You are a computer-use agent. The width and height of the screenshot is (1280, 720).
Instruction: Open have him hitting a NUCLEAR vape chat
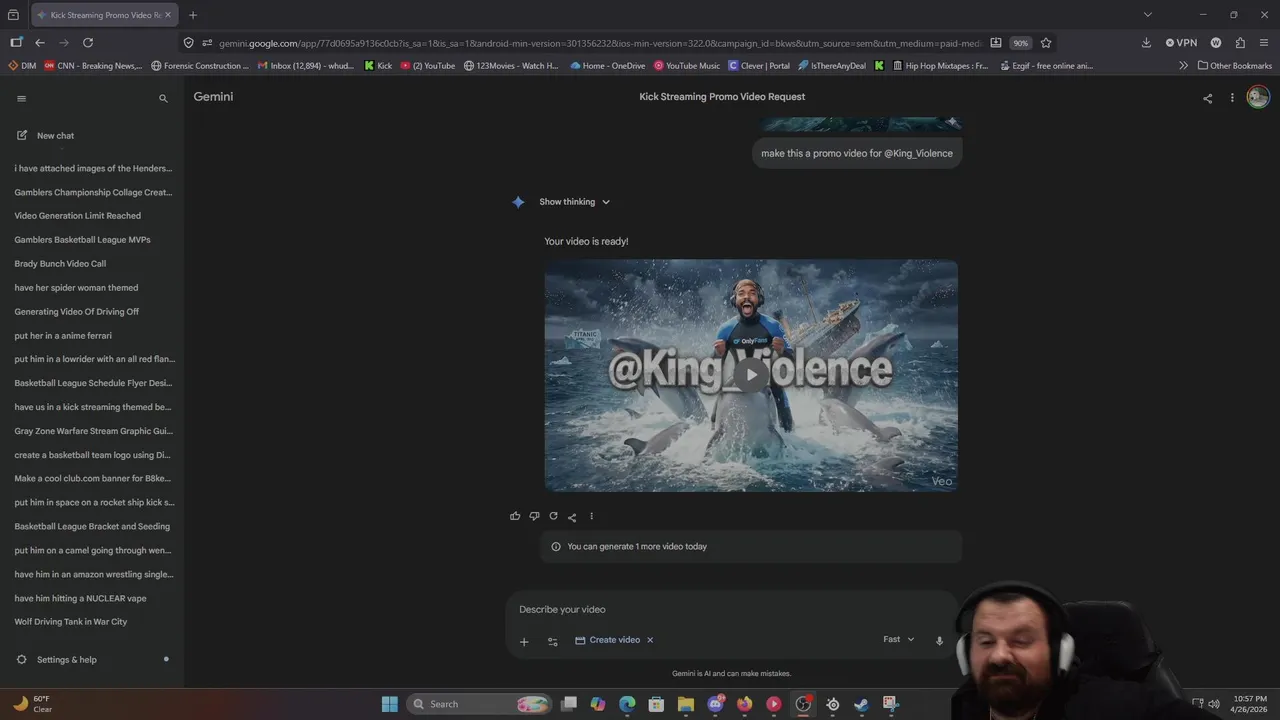(x=80, y=598)
